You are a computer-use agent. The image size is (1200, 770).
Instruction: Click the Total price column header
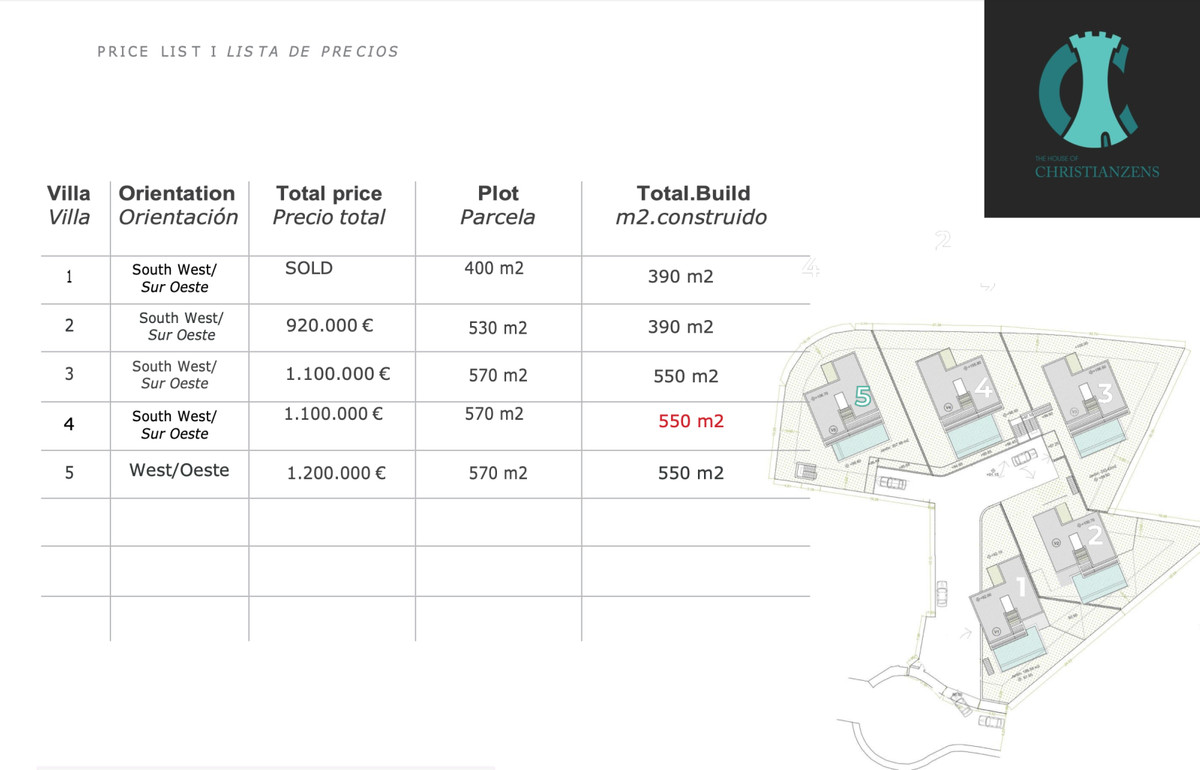tap(329, 204)
